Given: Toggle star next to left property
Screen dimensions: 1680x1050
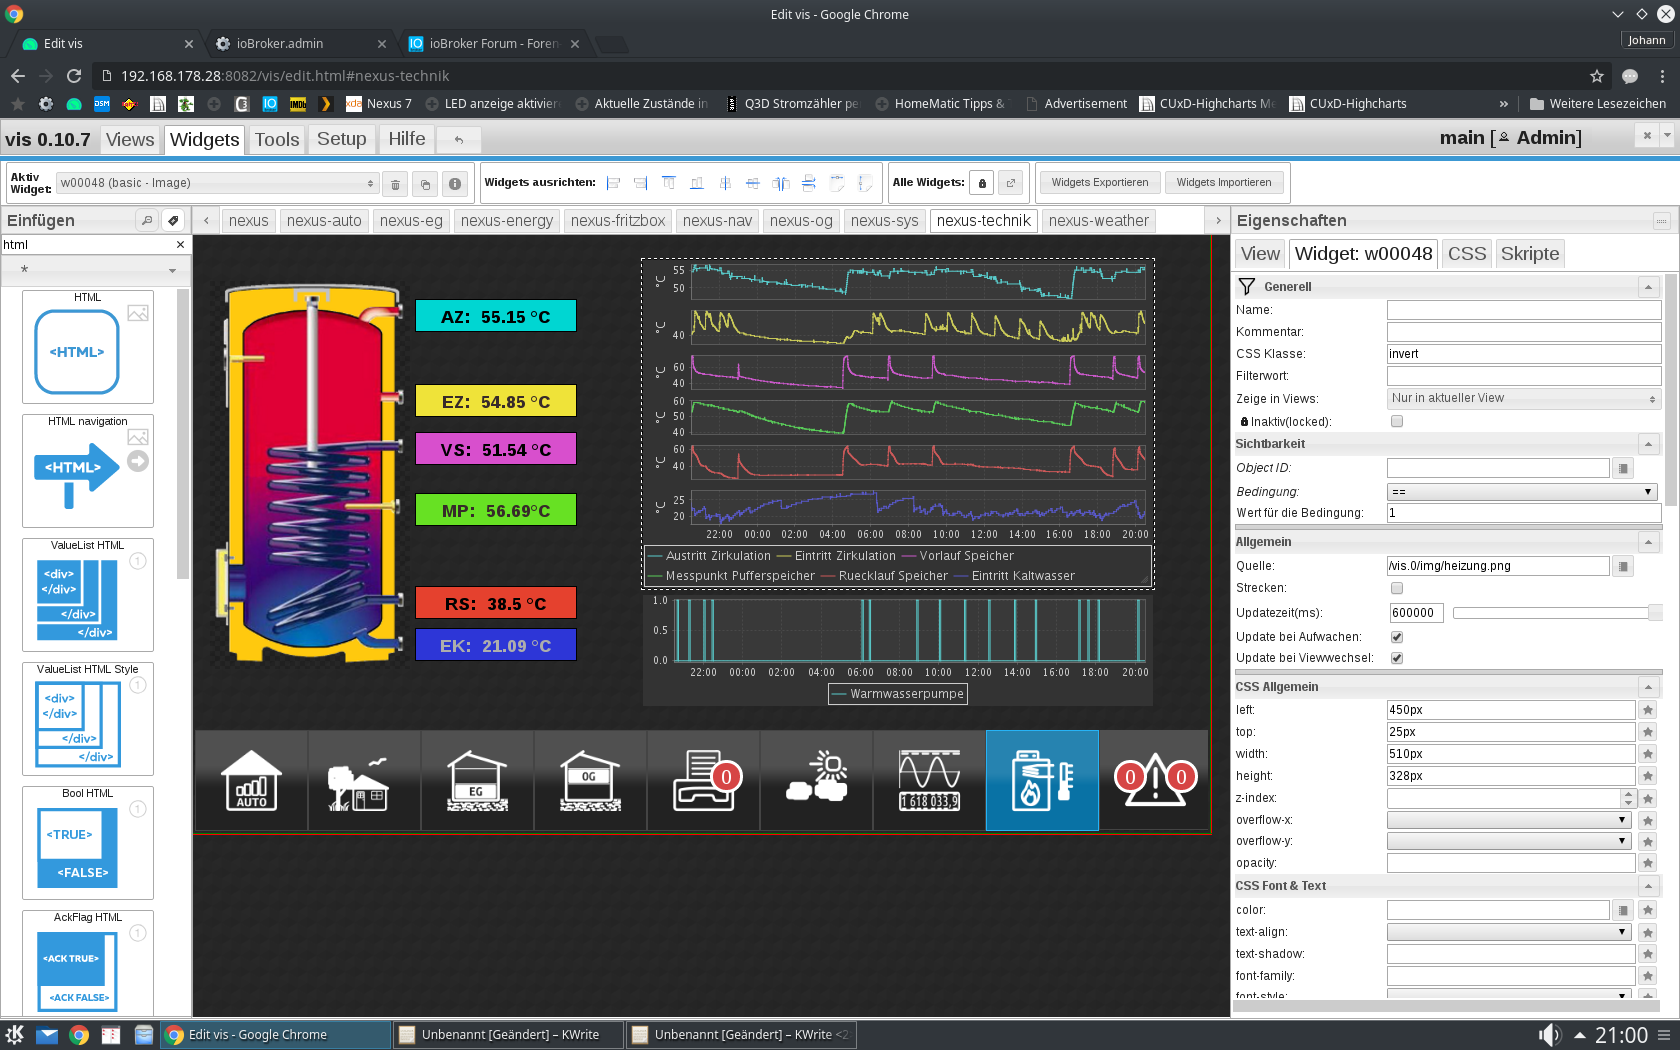Looking at the screenshot, I should pos(1648,710).
